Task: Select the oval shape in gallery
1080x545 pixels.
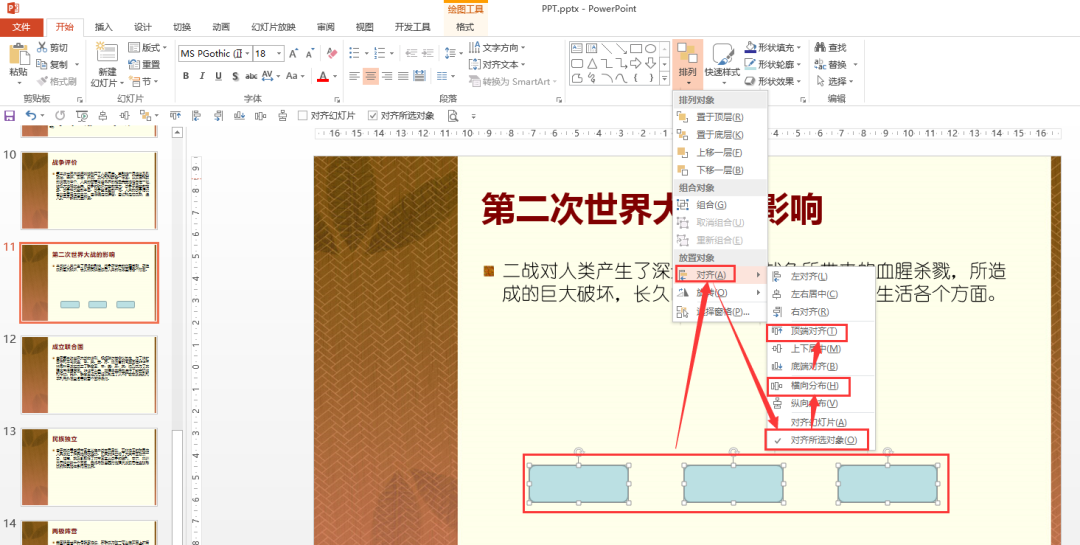Action: (650, 48)
